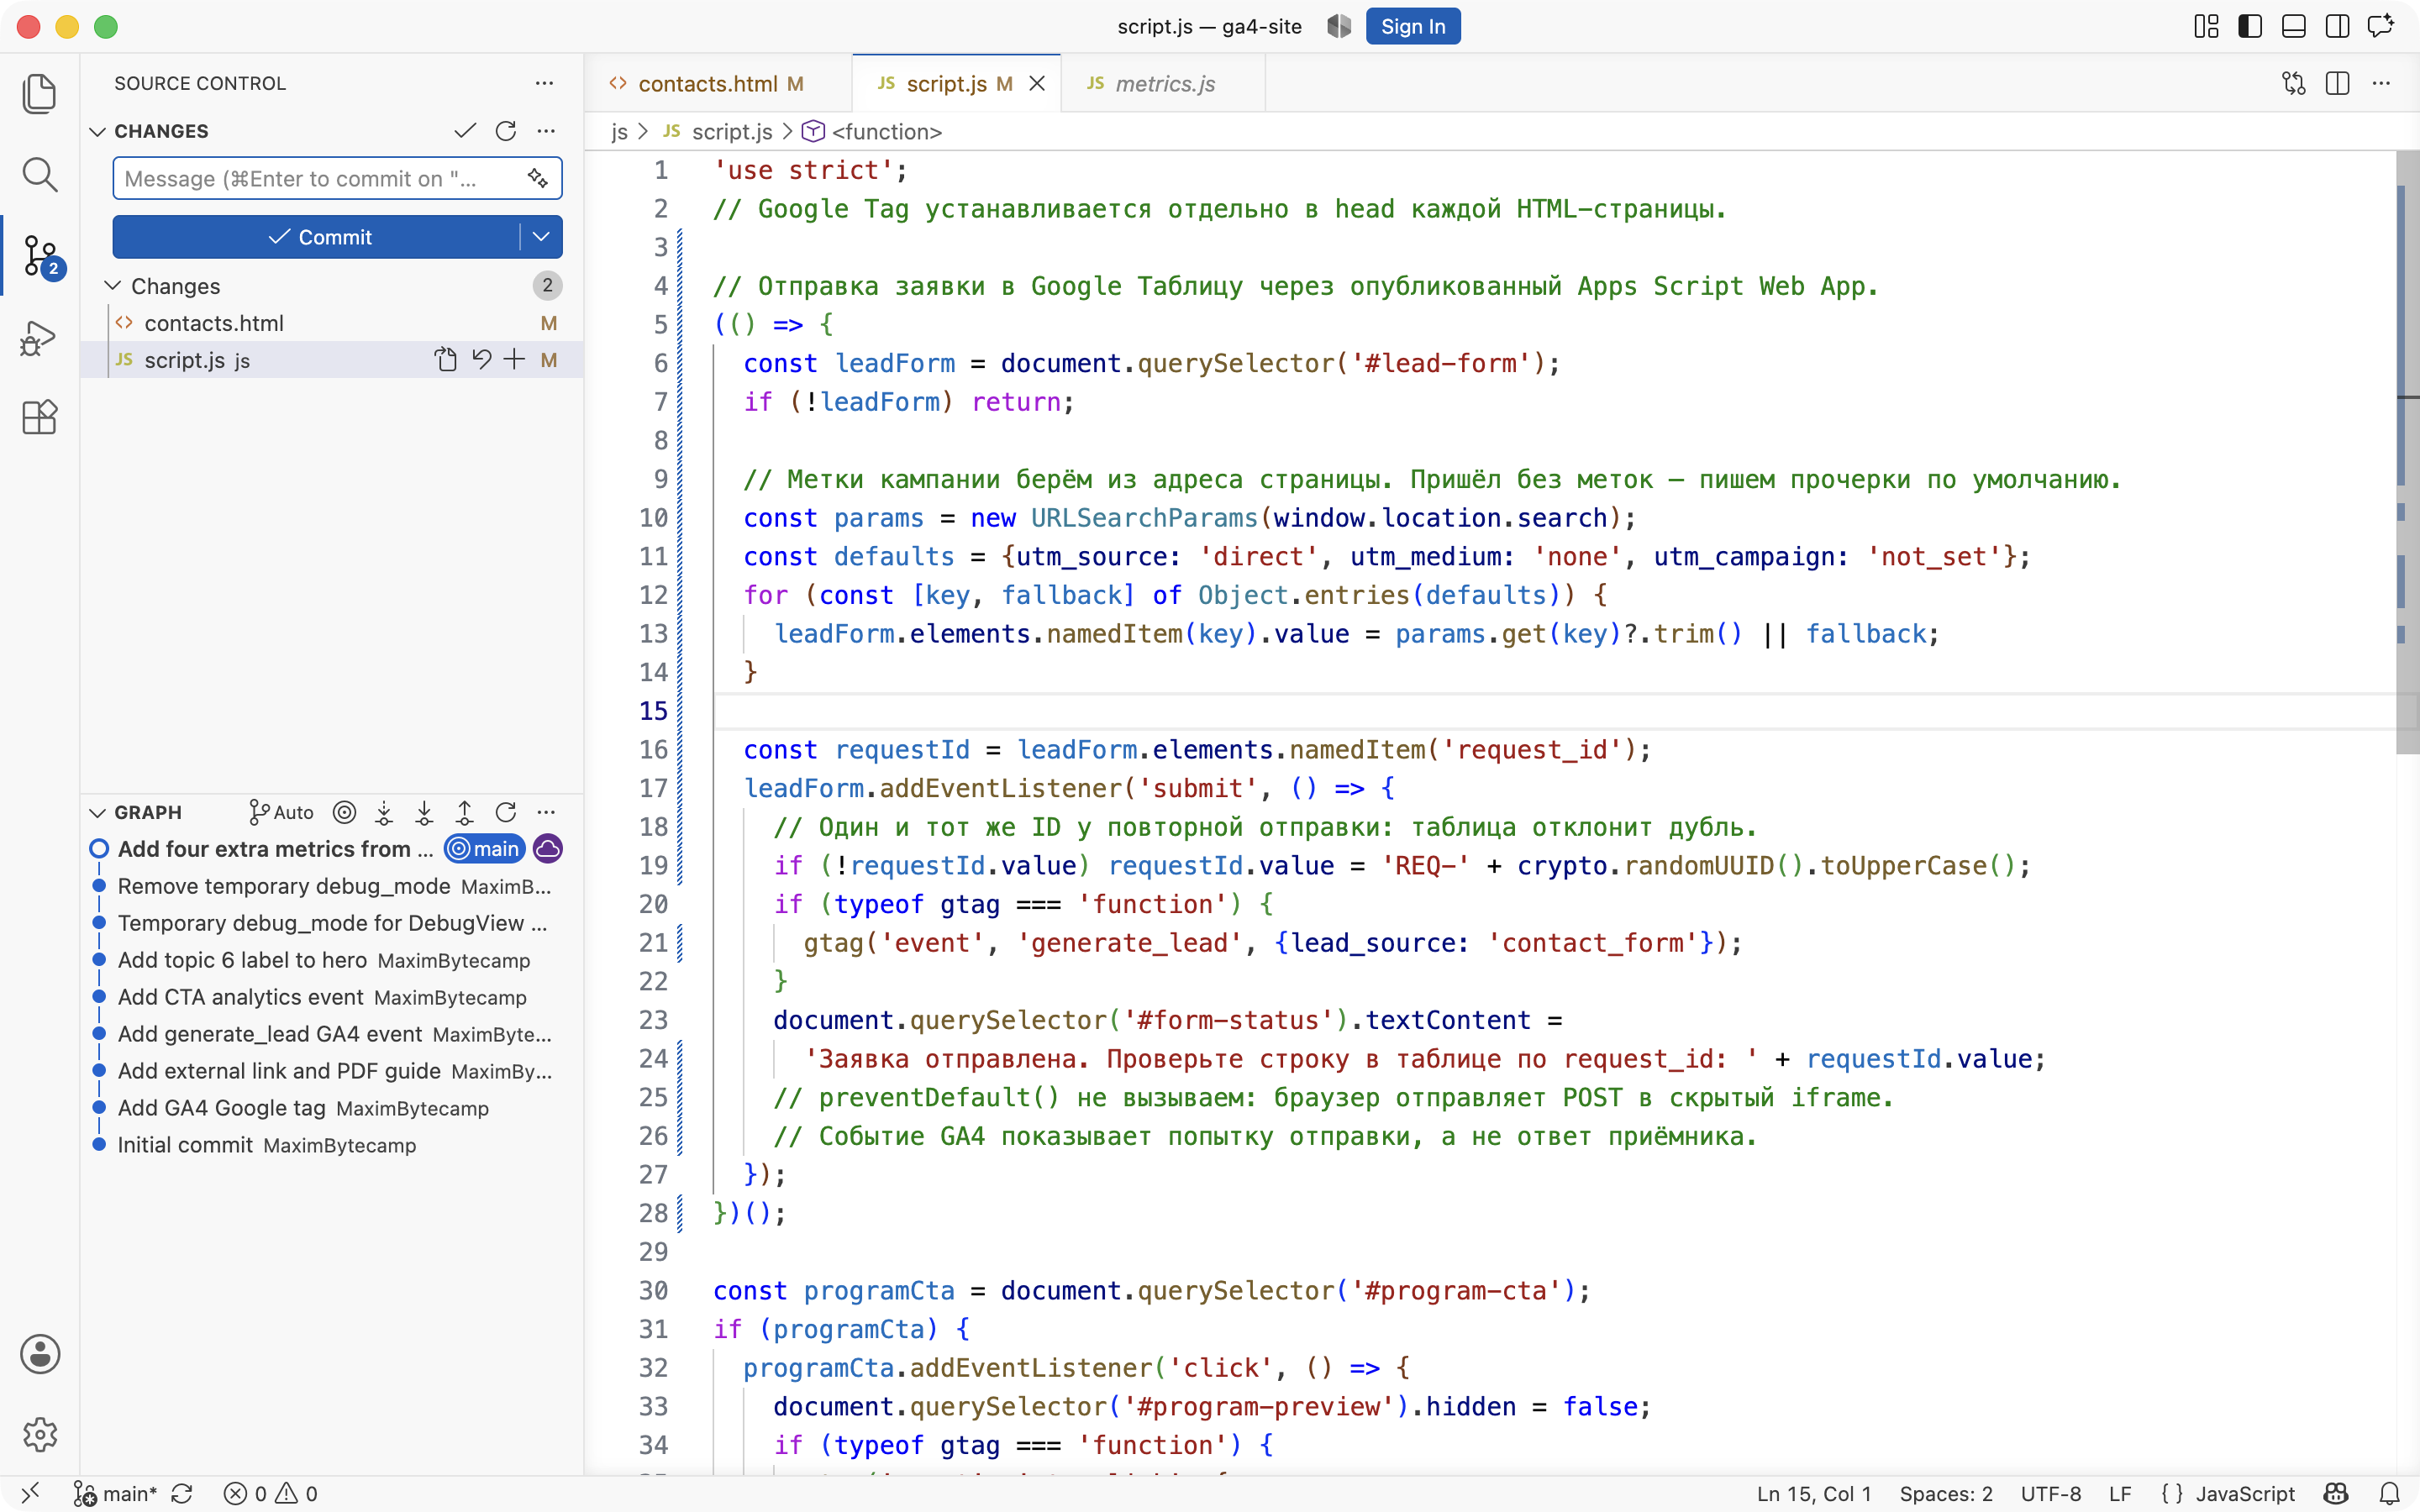Click the Commit button

coord(318,237)
